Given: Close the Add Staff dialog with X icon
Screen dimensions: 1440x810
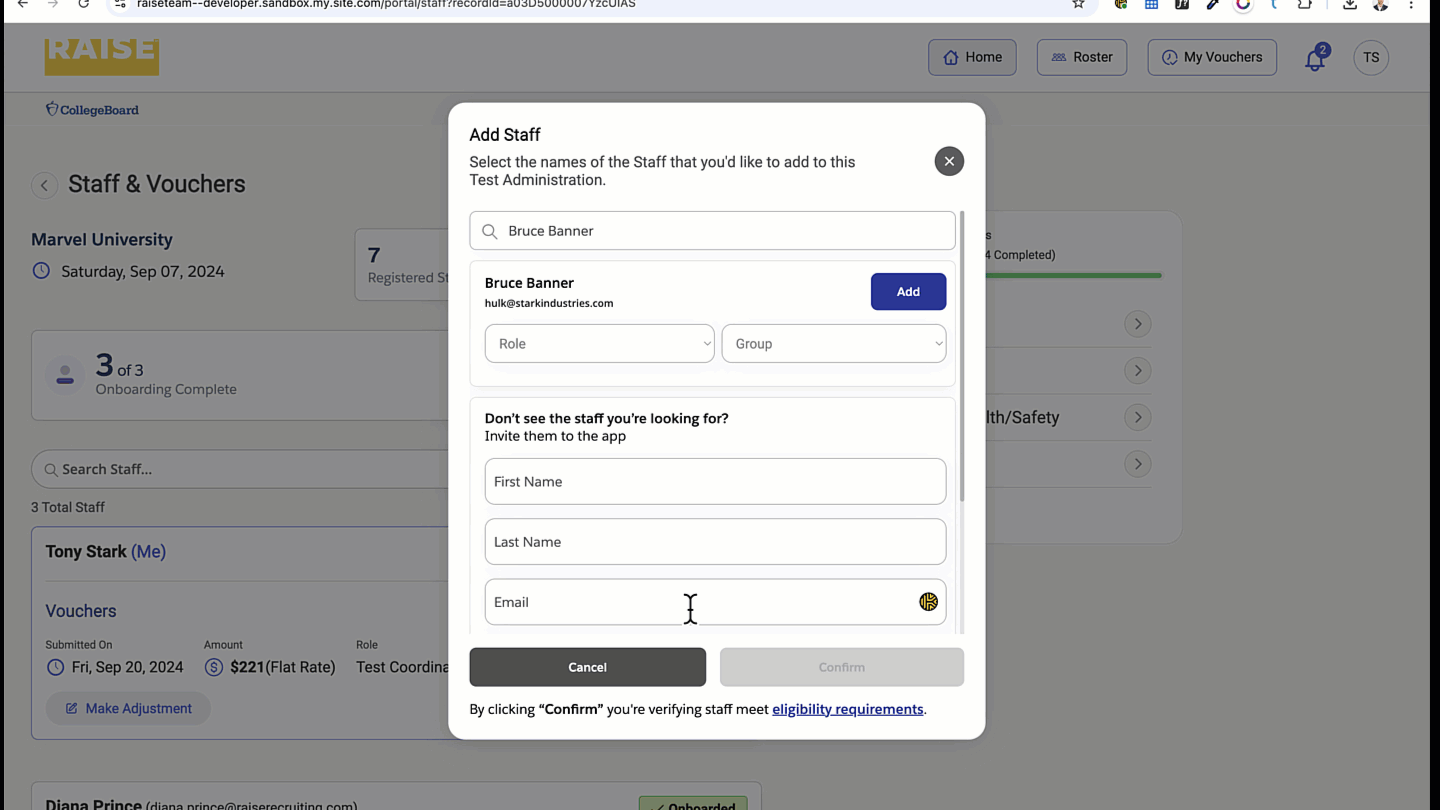Looking at the screenshot, I should (949, 161).
